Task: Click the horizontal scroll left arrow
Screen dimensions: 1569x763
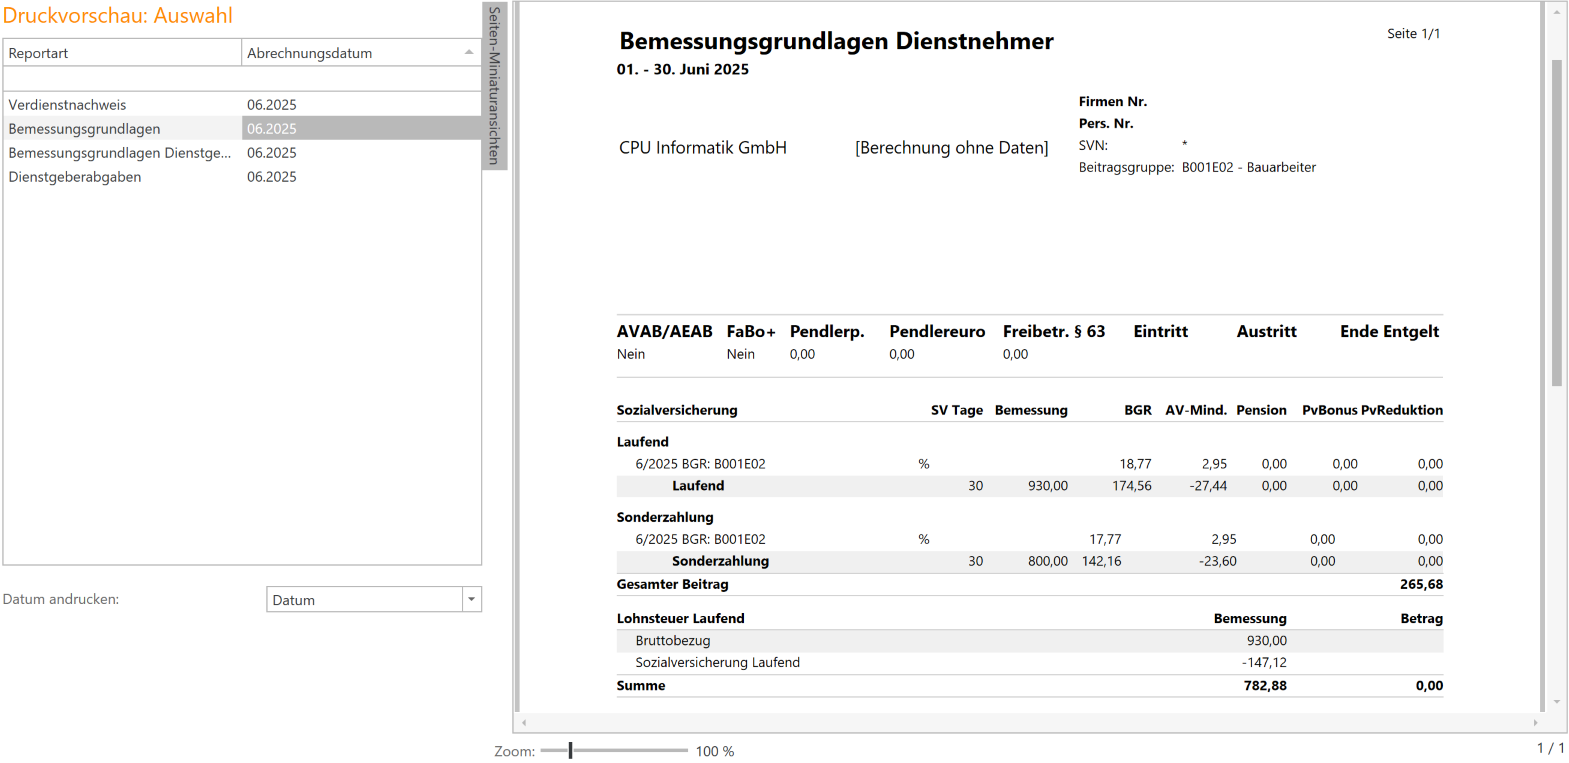Action: point(524,722)
